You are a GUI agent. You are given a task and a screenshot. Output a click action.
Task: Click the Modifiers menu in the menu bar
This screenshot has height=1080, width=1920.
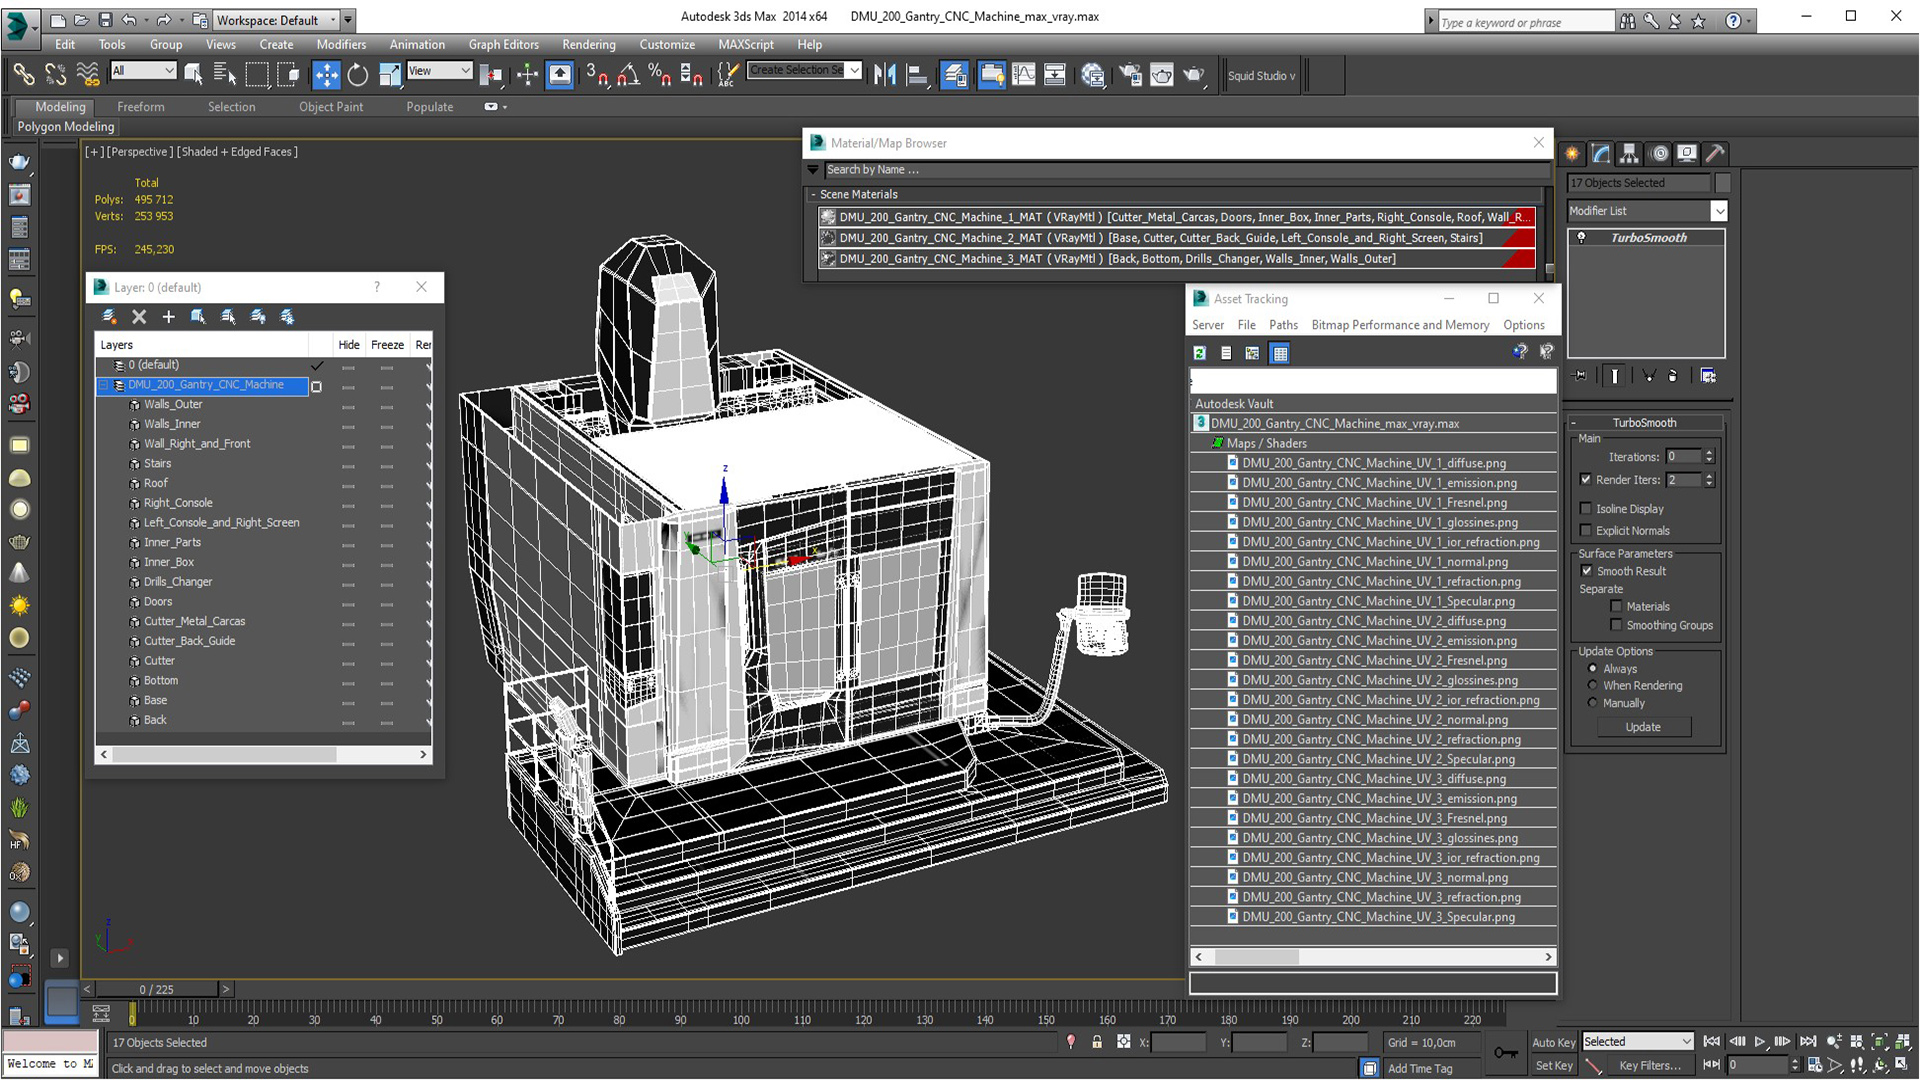tap(340, 44)
